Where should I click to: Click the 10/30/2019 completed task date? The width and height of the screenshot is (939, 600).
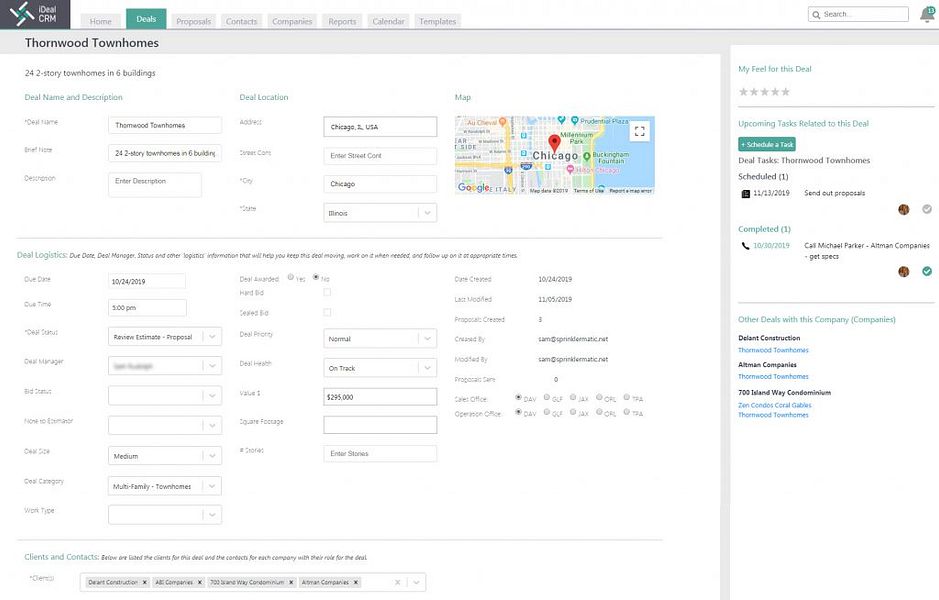click(x=771, y=246)
